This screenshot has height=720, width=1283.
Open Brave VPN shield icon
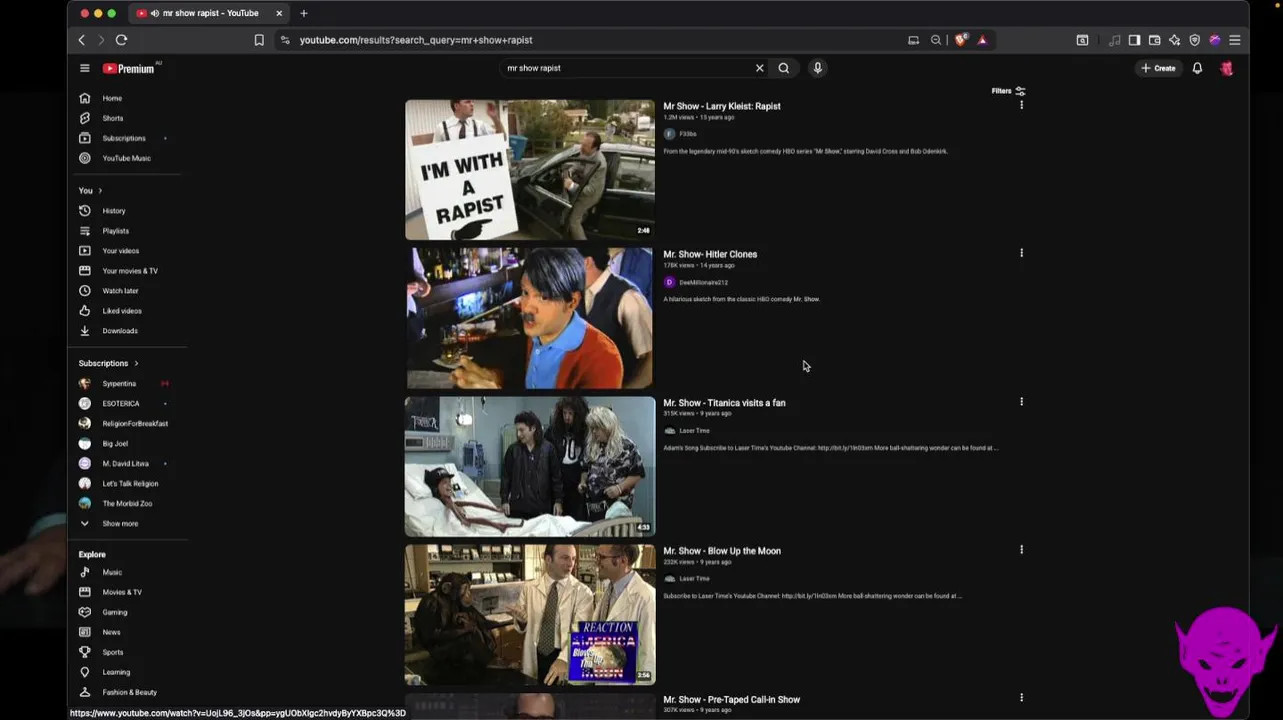(x=1194, y=40)
